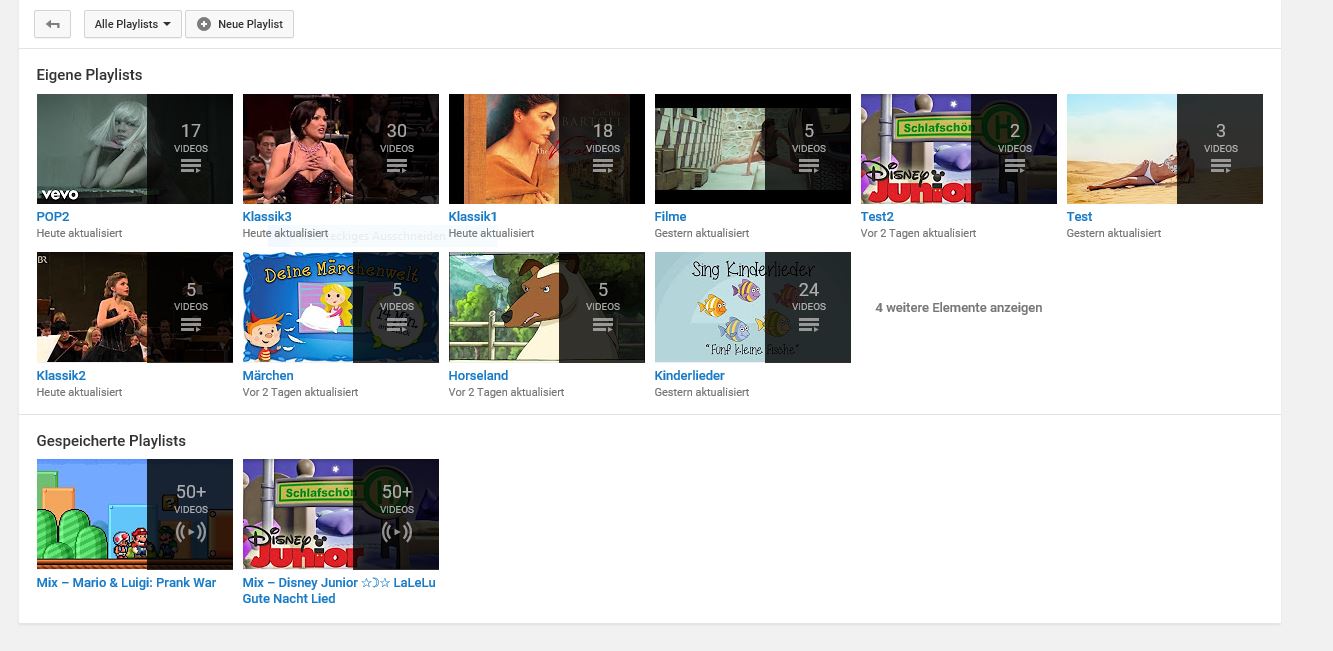Image resolution: width=1333 pixels, height=651 pixels.
Task: Open the Disney Junior mix thumbnail
Action: tap(341, 514)
